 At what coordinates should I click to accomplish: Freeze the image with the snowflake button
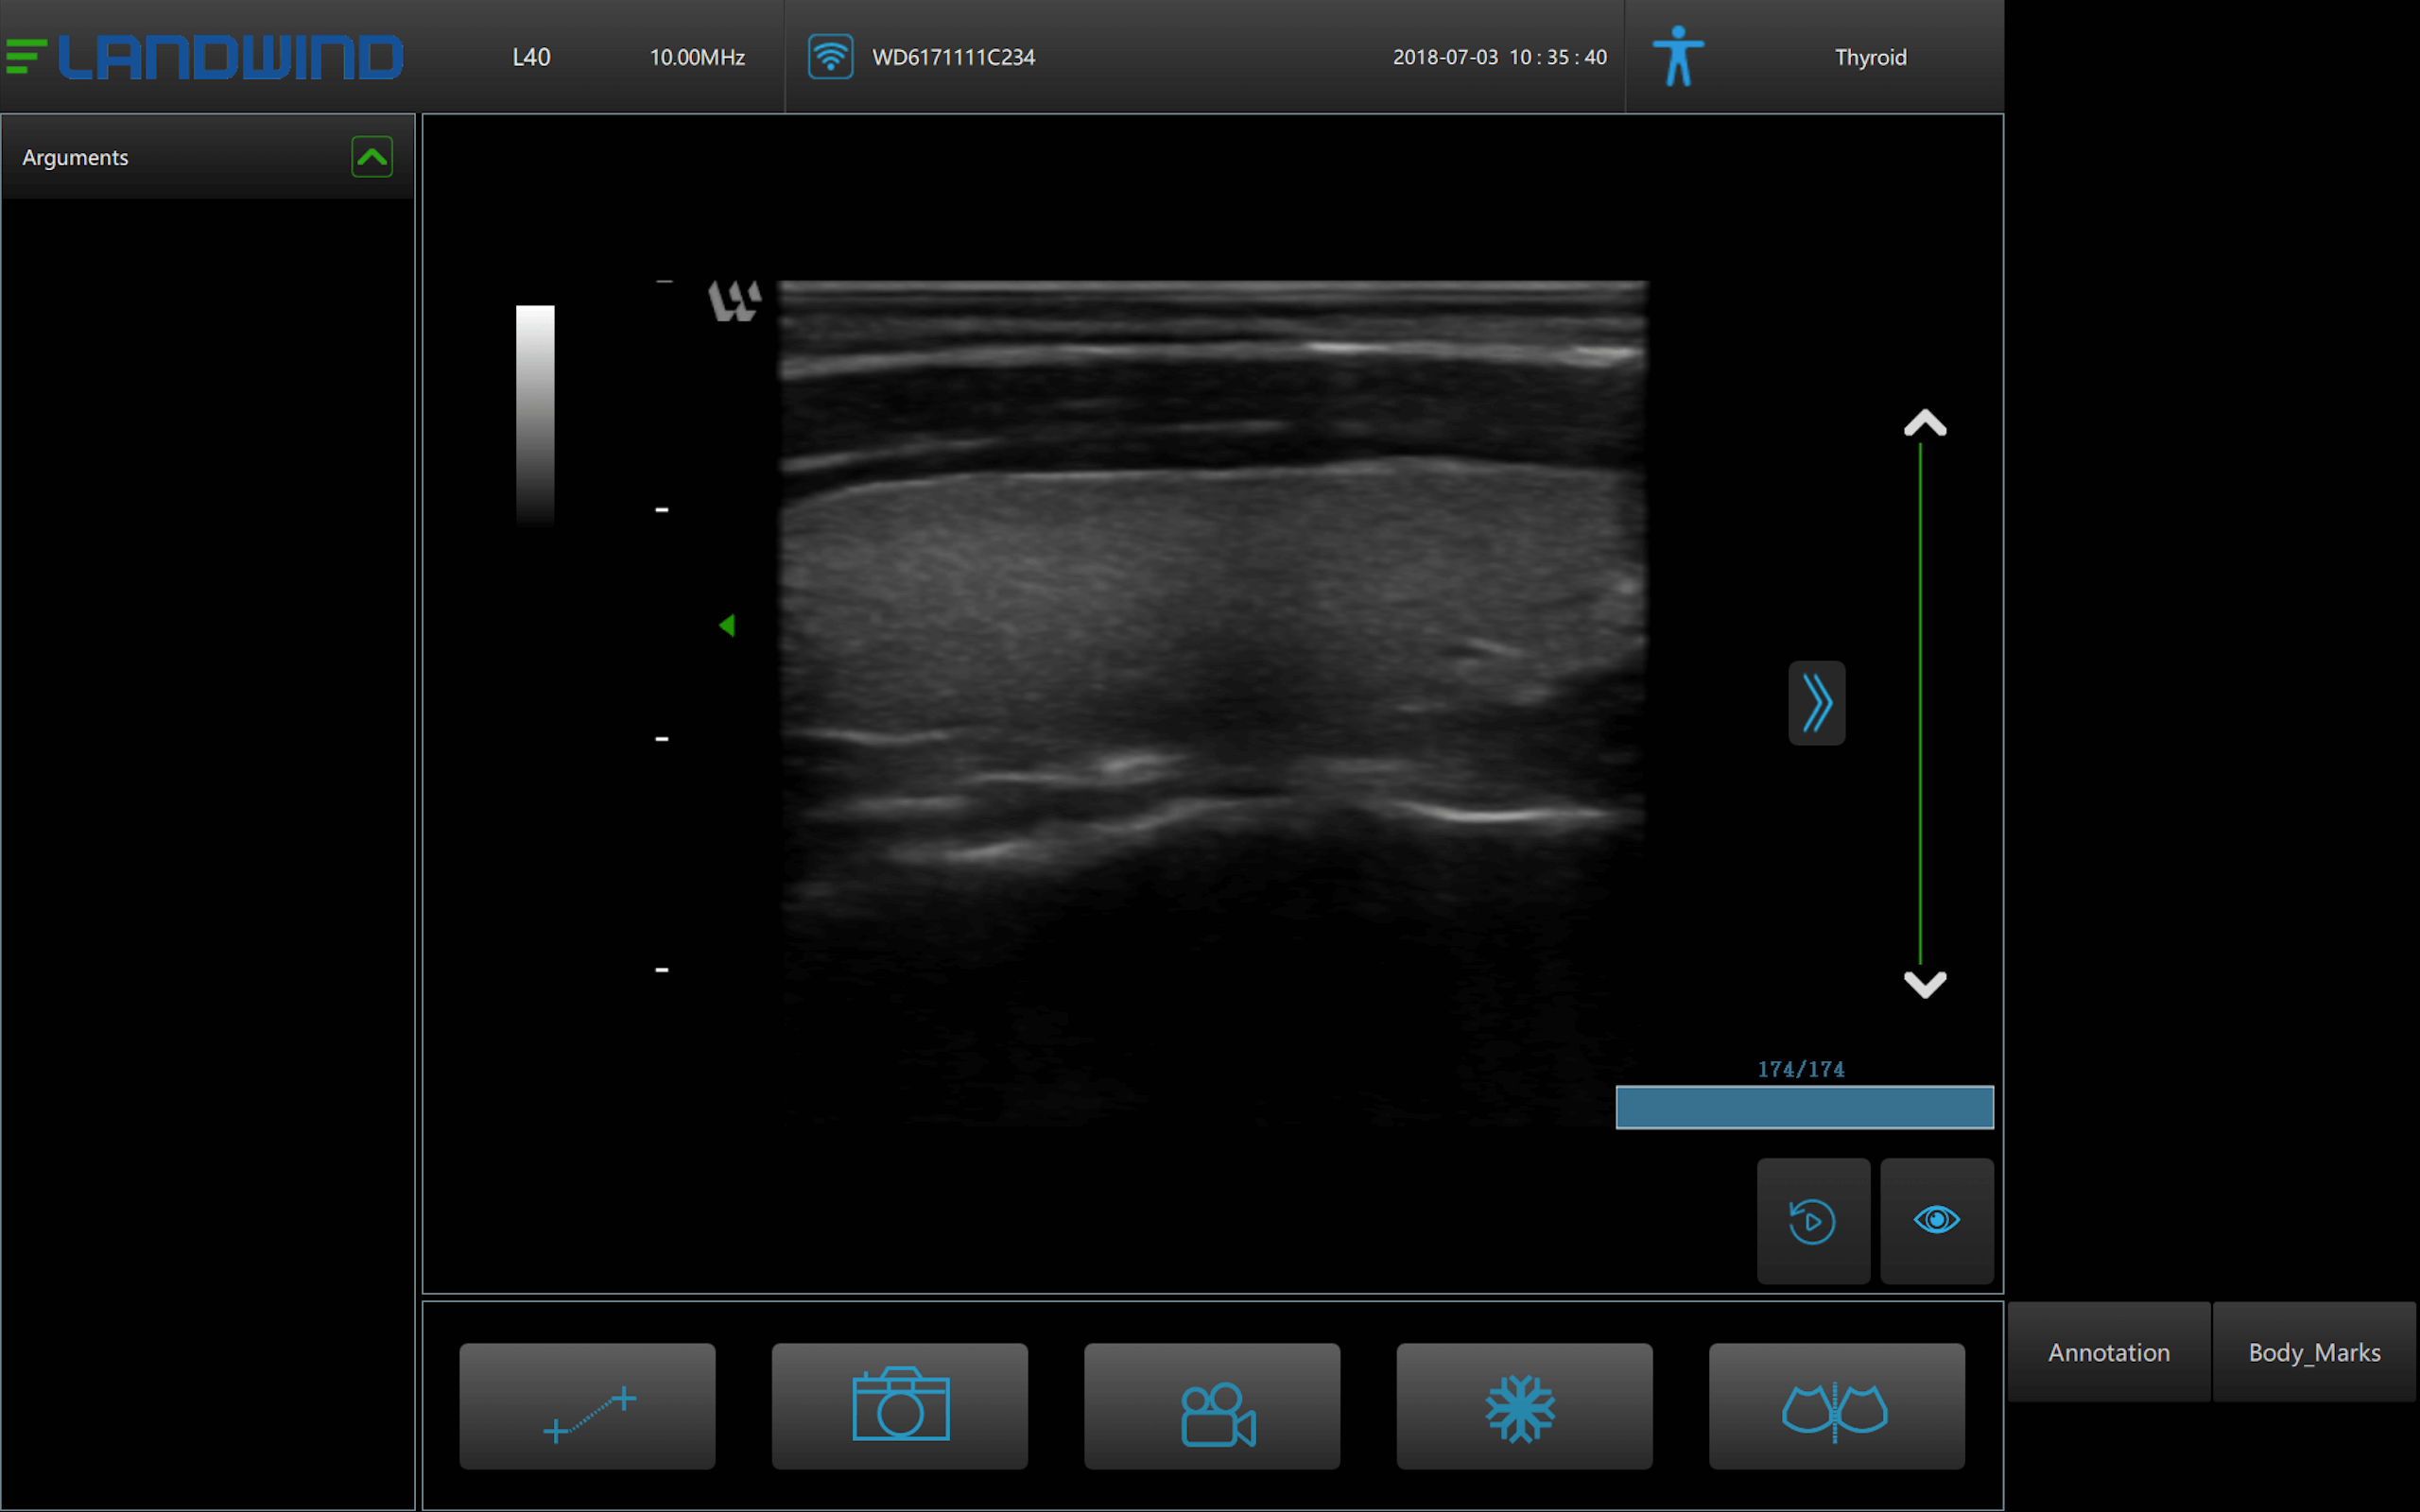[x=1524, y=1406]
